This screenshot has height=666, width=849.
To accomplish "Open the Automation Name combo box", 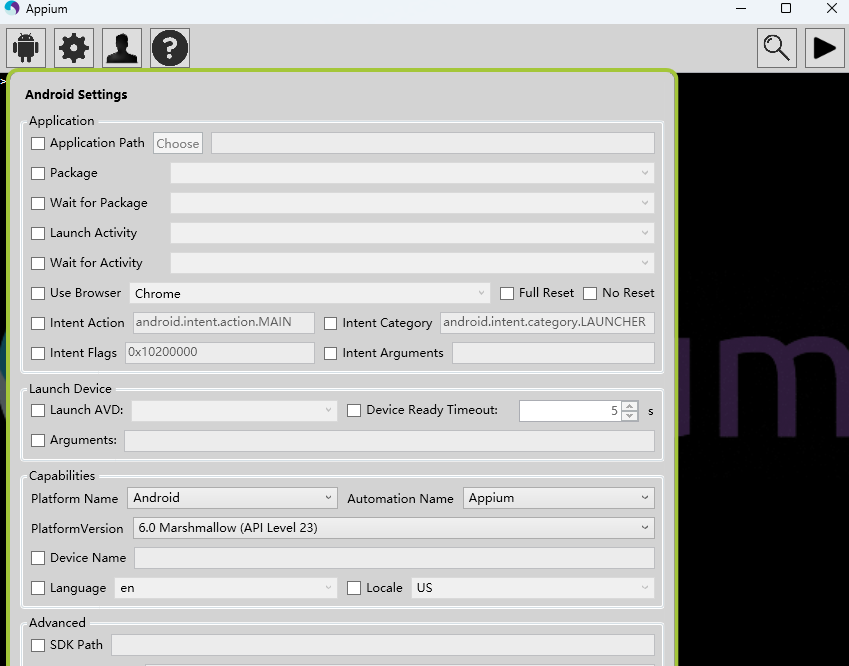I will tap(559, 498).
